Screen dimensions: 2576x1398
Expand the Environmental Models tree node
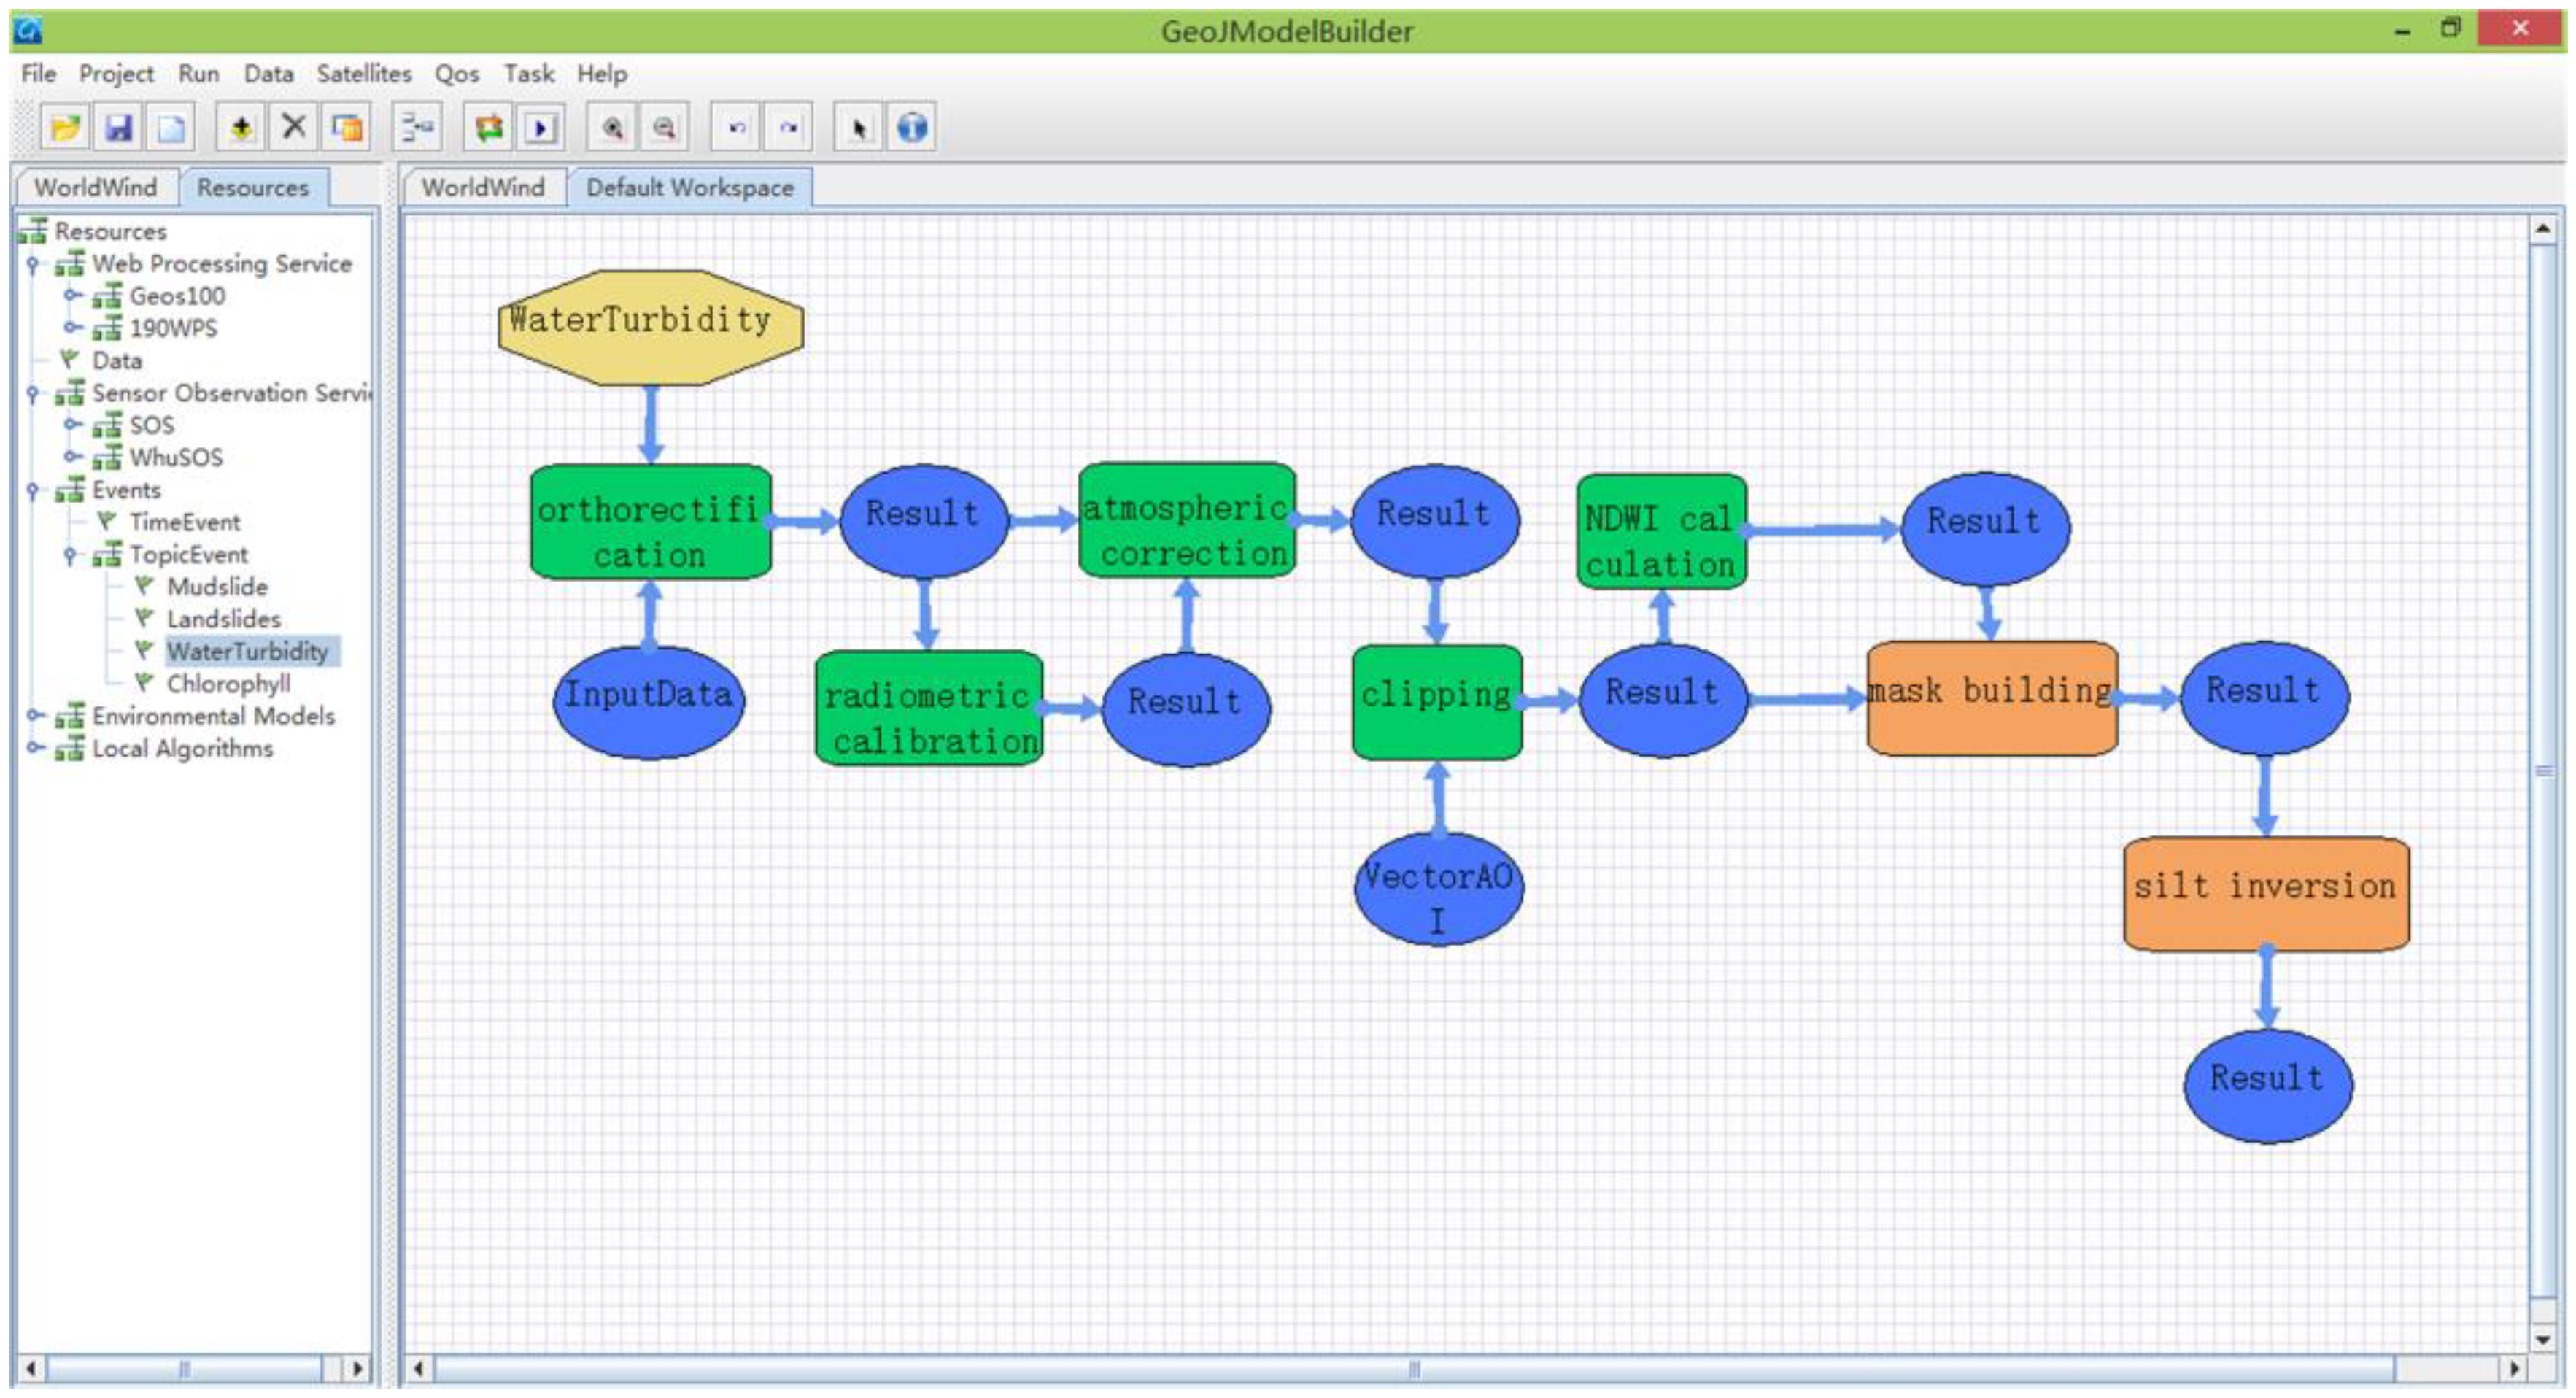34,716
